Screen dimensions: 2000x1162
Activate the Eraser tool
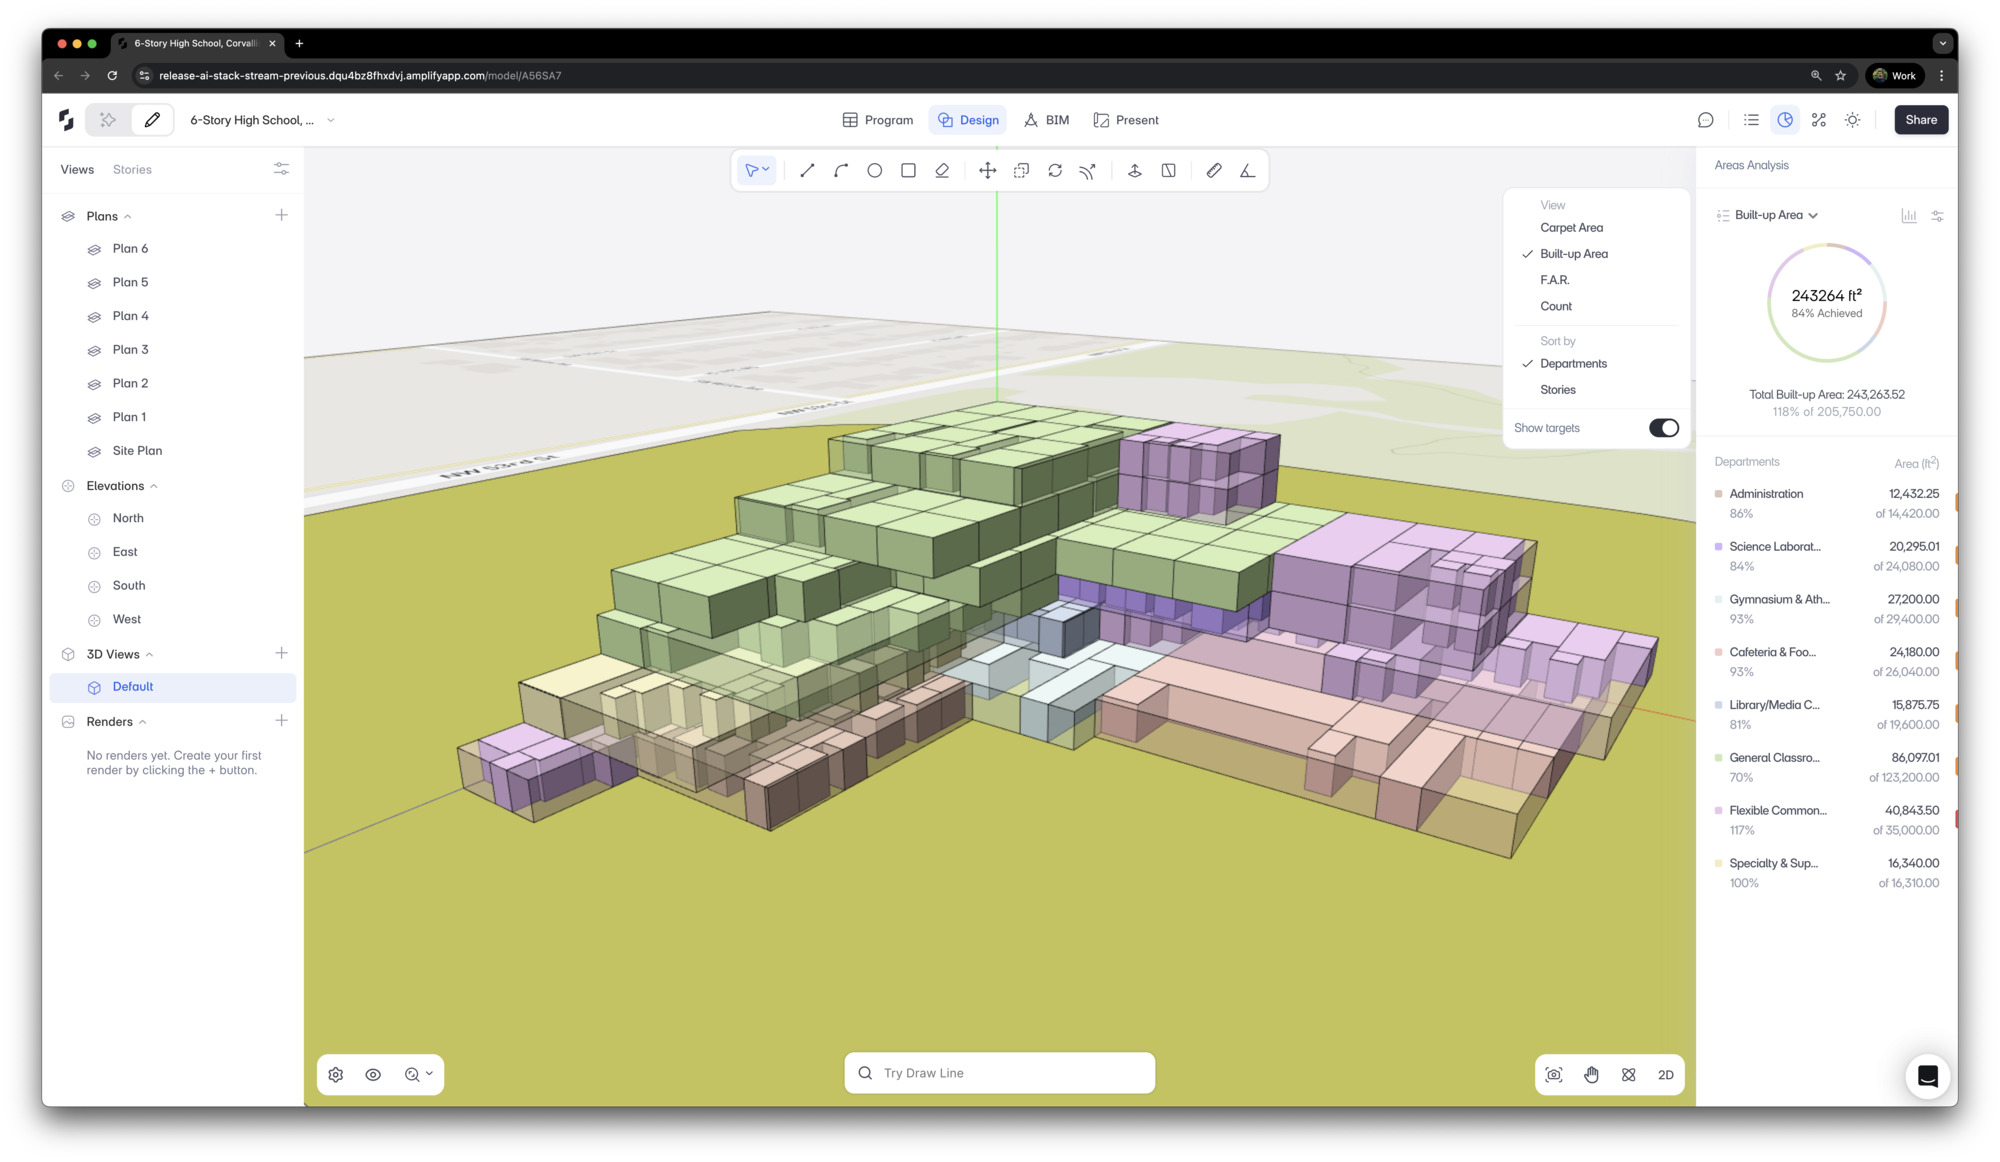(941, 170)
